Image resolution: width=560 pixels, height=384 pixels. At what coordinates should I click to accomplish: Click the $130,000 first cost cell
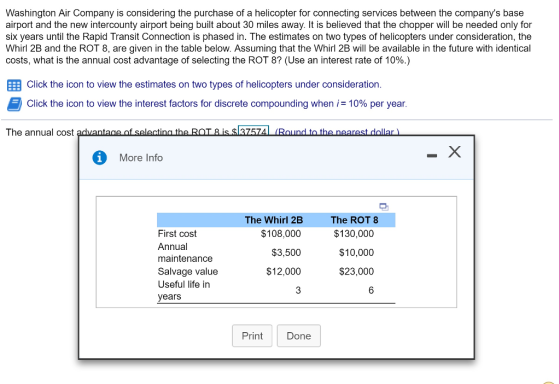click(x=354, y=234)
